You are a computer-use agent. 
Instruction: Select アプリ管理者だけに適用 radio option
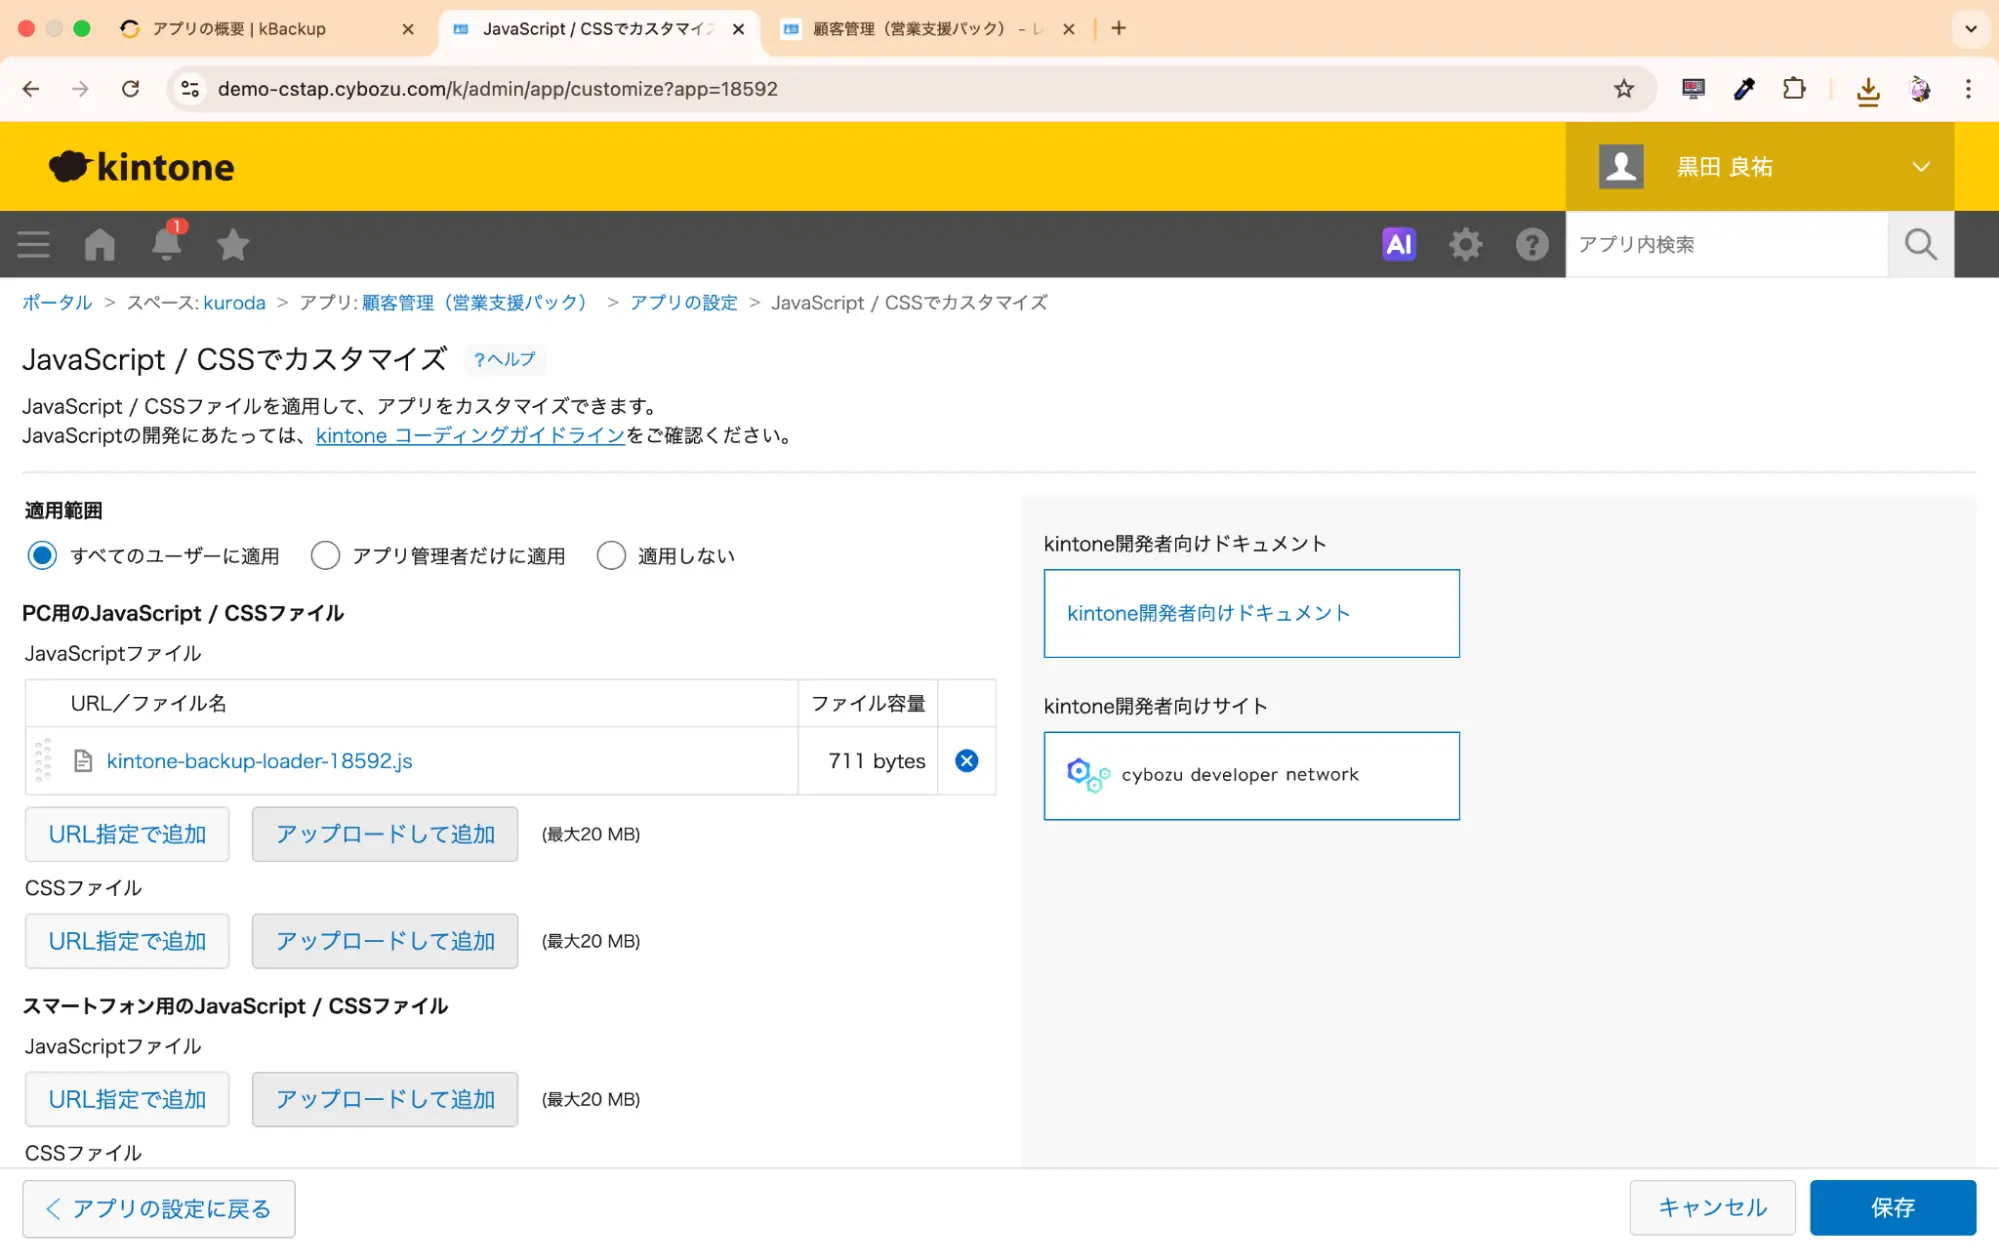[x=325, y=555]
